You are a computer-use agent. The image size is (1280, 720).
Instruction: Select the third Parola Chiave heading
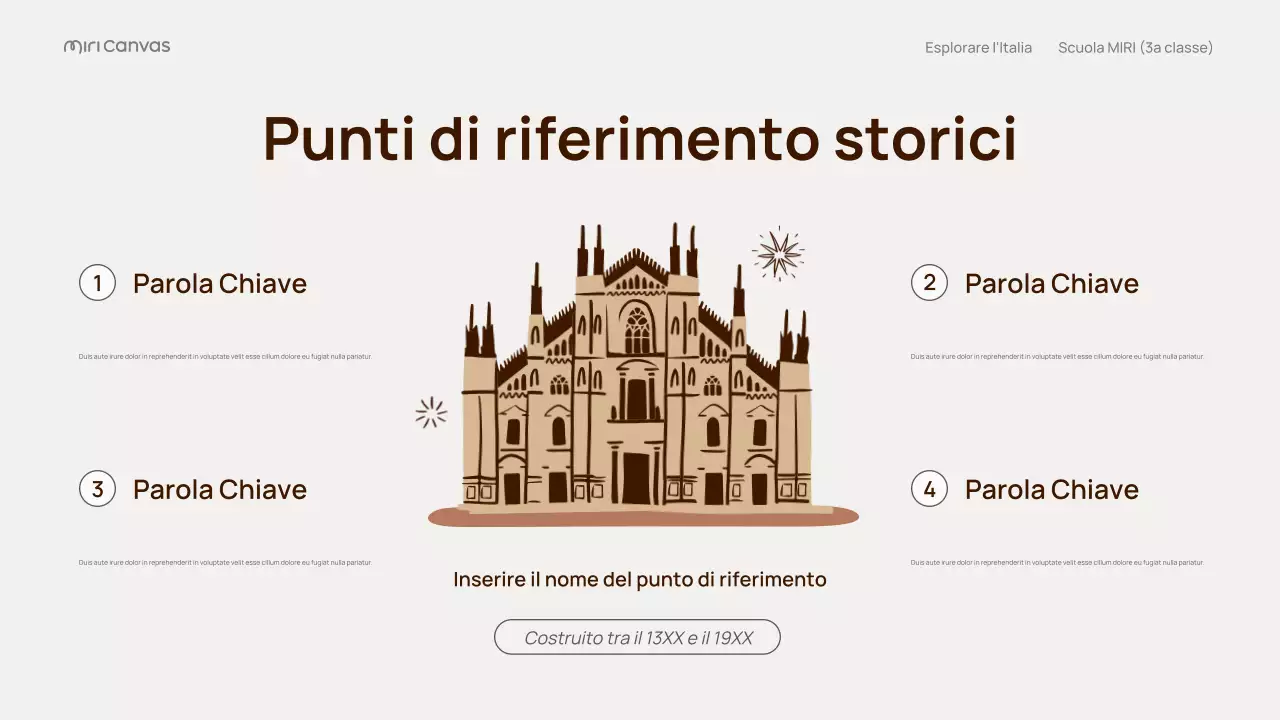tap(219, 489)
